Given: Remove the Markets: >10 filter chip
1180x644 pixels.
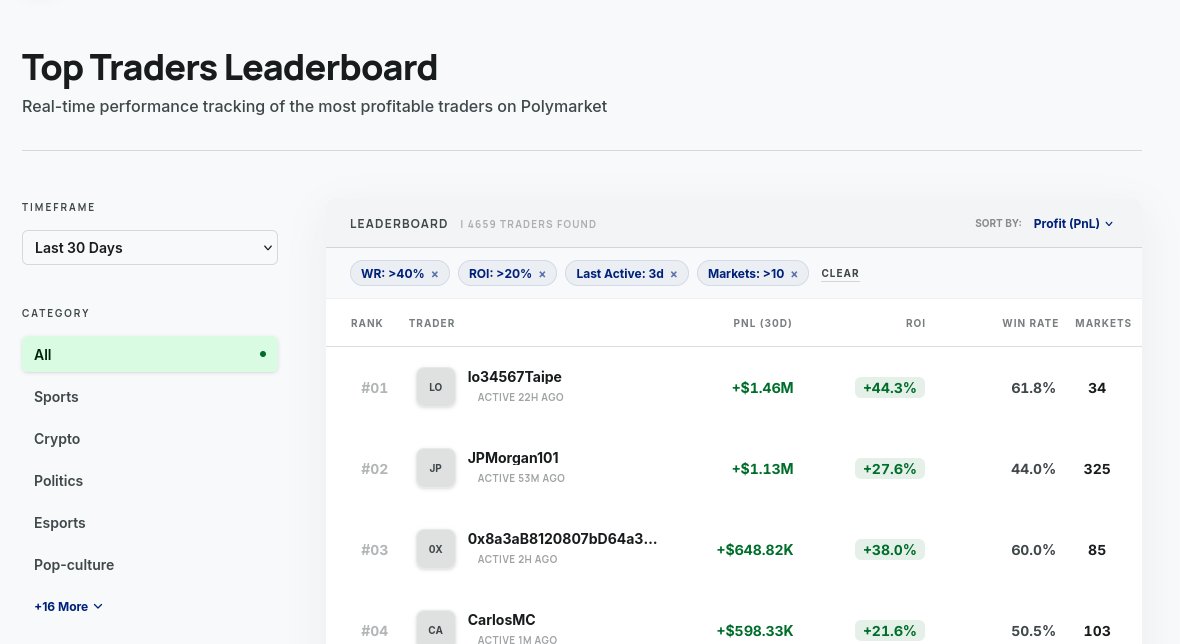Looking at the screenshot, I should pos(794,274).
